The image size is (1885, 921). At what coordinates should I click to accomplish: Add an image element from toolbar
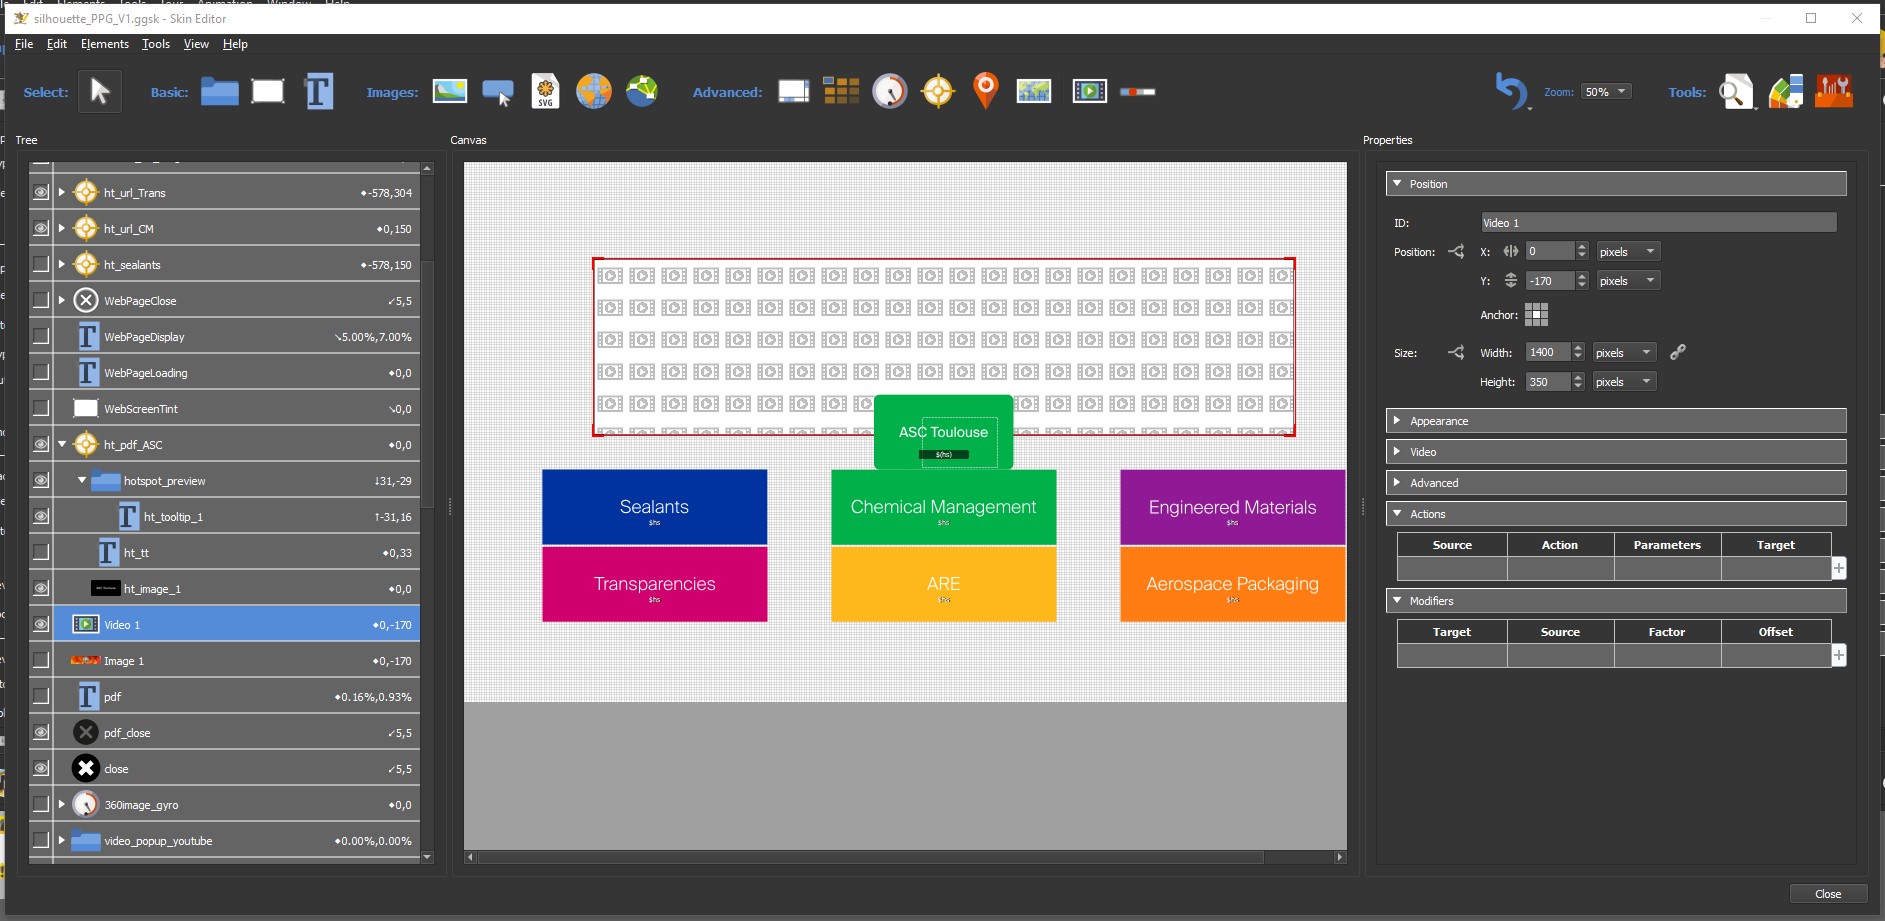pos(450,92)
